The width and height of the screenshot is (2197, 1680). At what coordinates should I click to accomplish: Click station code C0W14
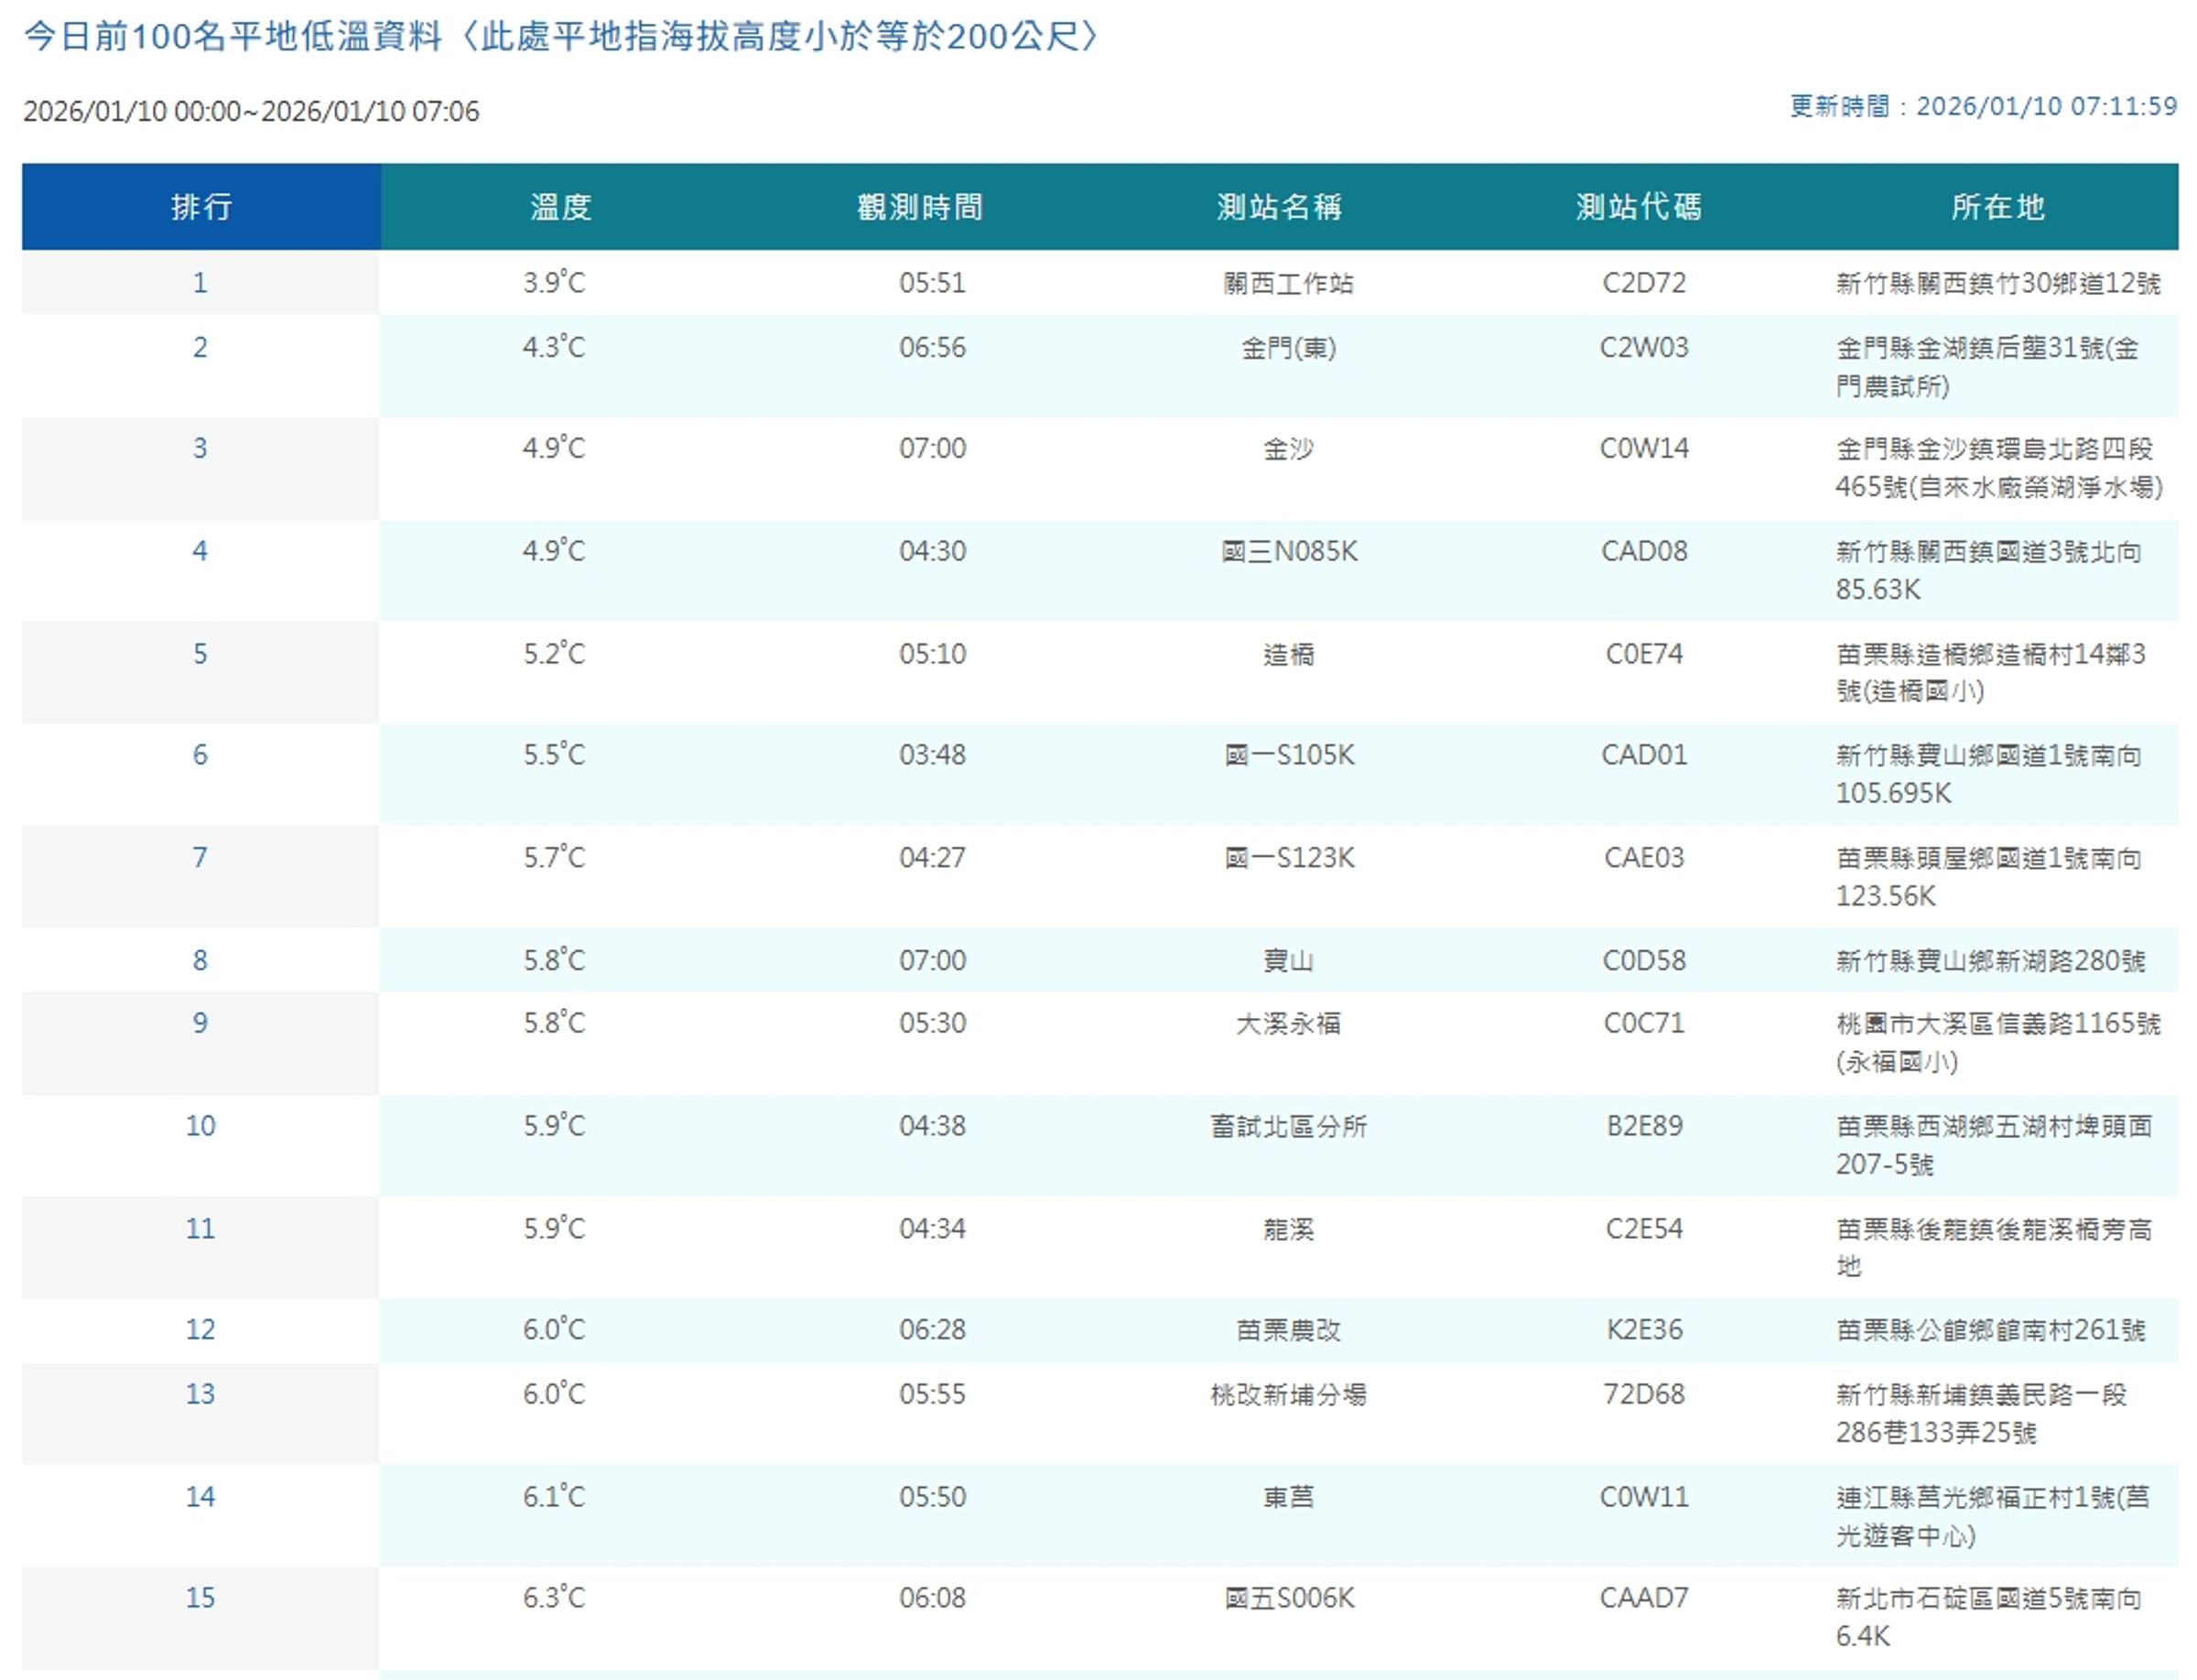pos(1643,449)
